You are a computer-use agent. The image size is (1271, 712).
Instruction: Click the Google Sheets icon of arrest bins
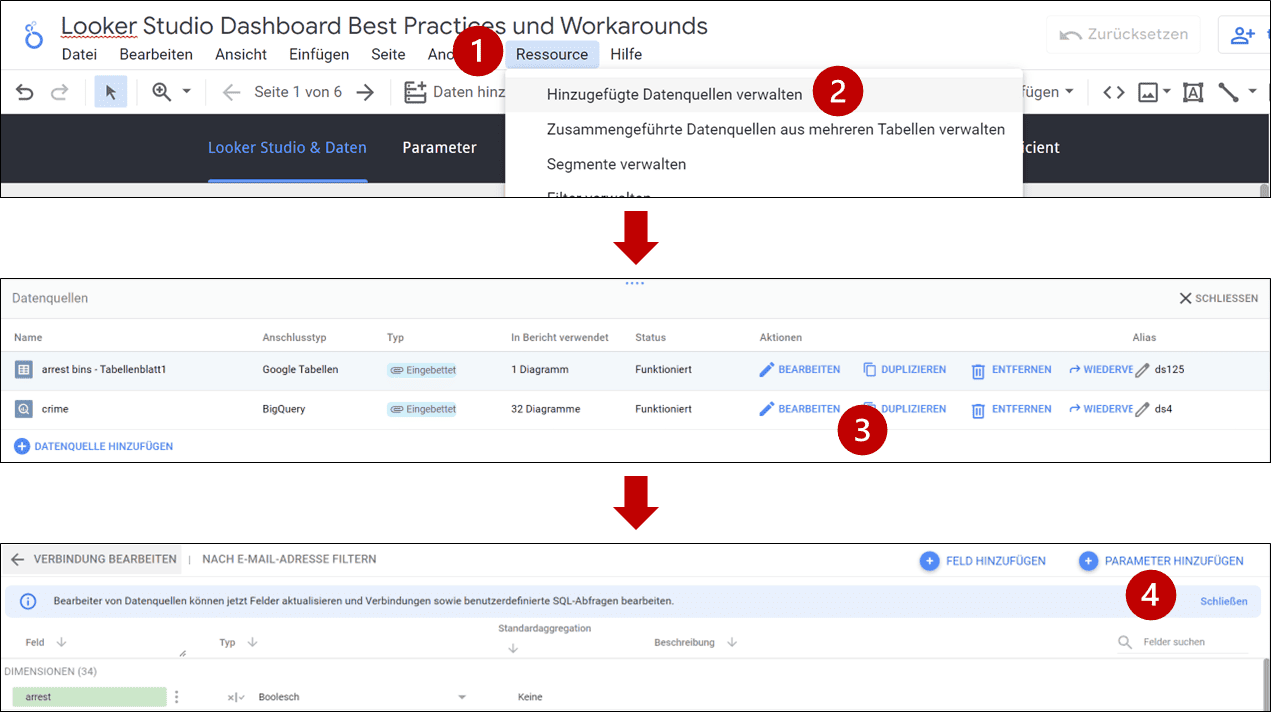click(24, 369)
